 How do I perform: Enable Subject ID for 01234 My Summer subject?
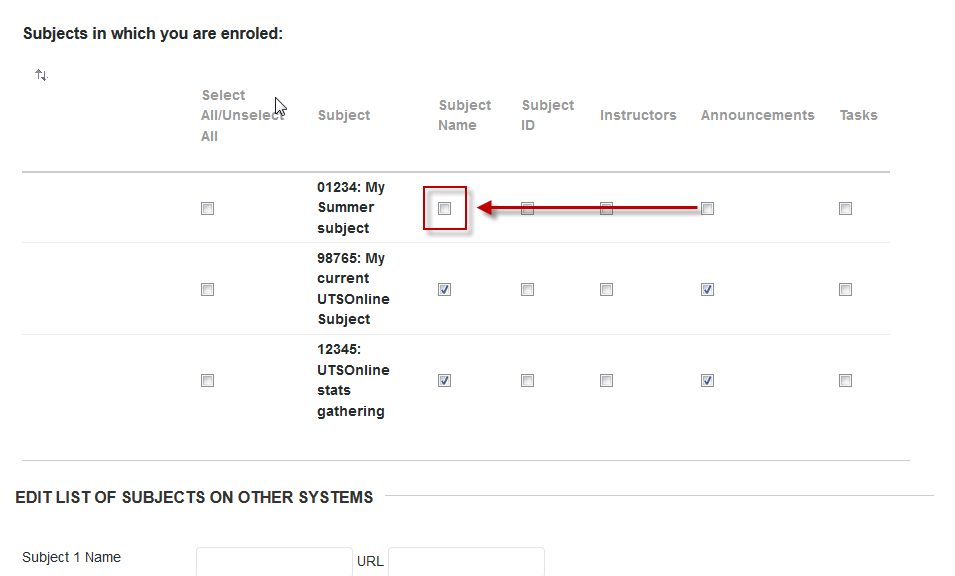[527, 209]
